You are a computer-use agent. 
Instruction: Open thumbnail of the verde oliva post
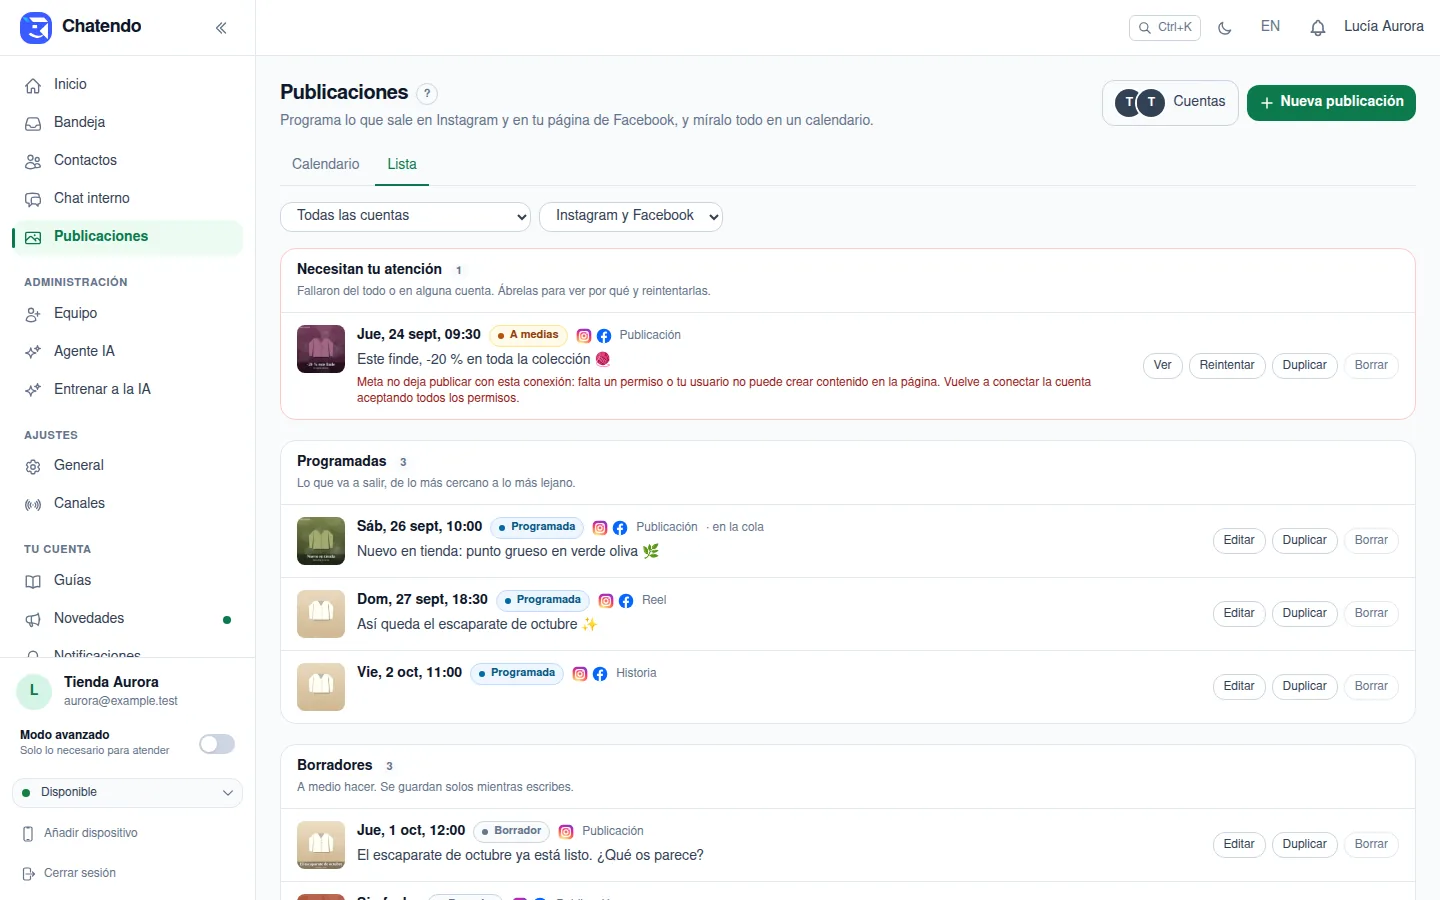pyautogui.click(x=321, y=541)
